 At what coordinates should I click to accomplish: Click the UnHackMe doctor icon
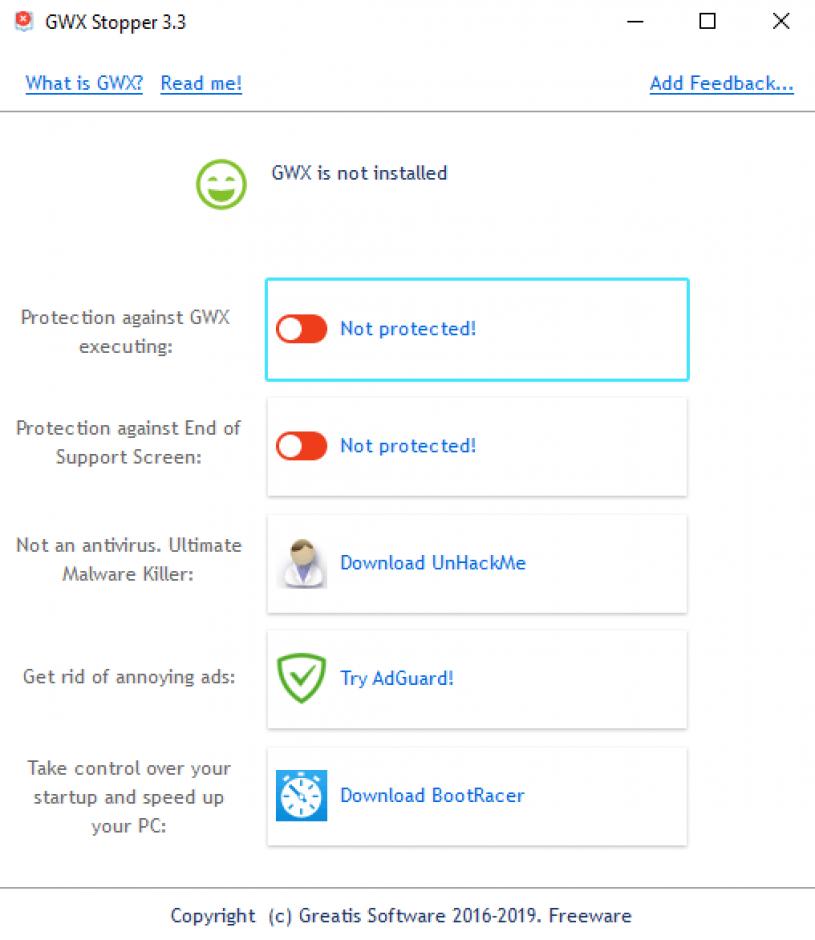(302, 563)
